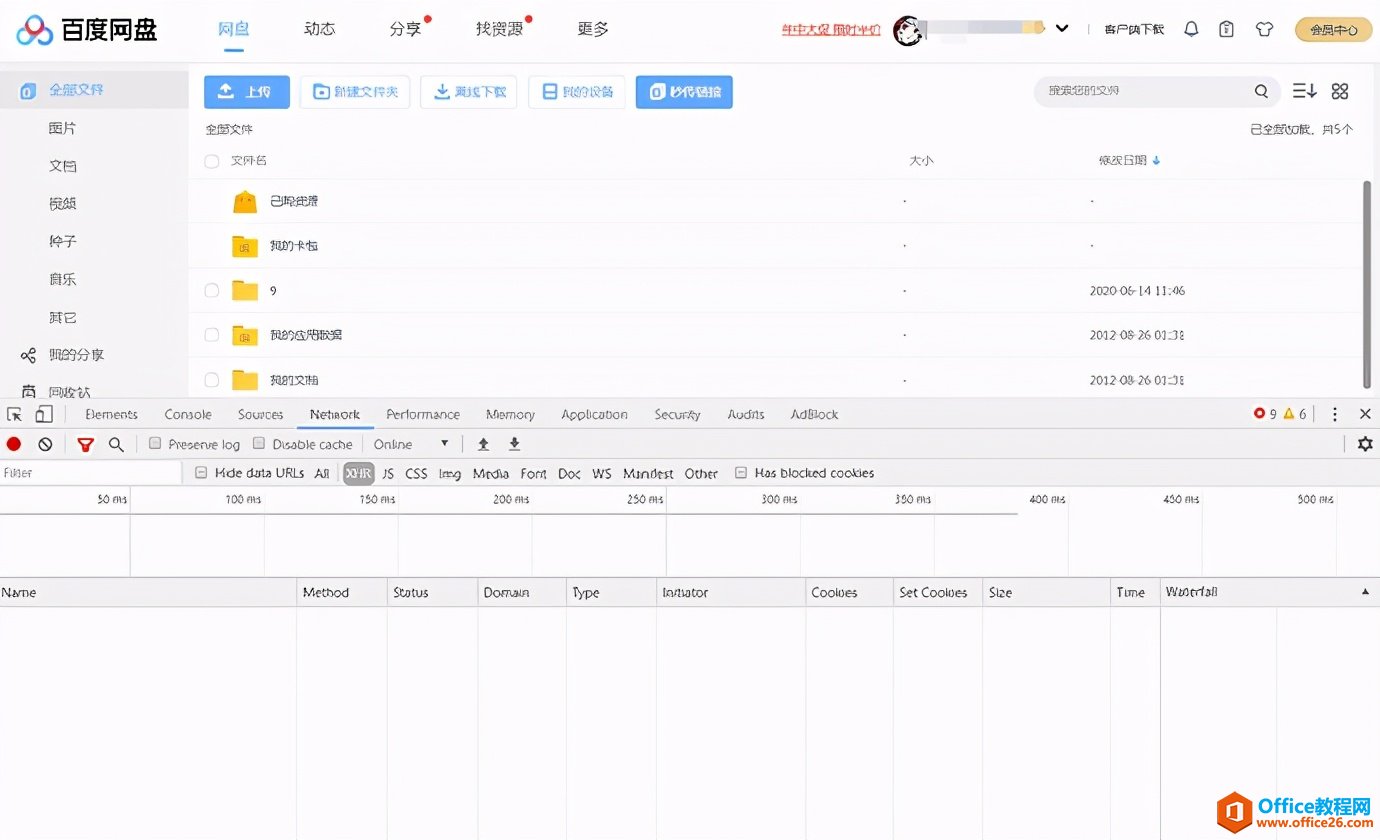Open the file sort order menu
This screenshot has height=840, width=1380.
coord(1304,91)
